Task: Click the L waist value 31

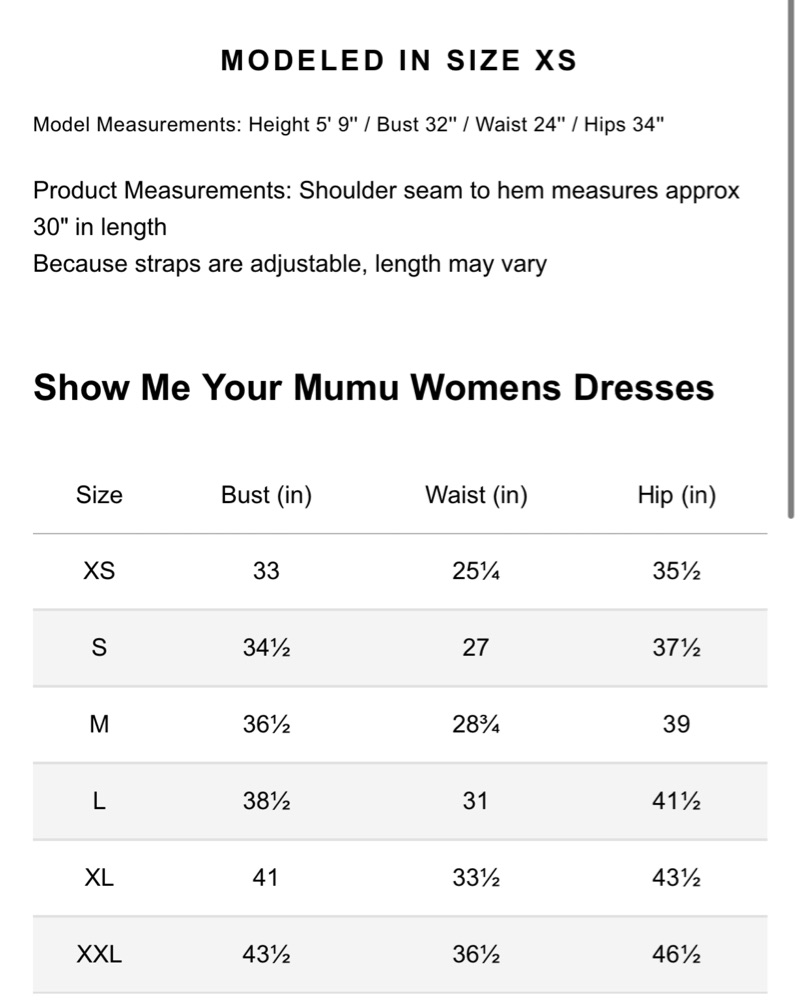Action: (475, 800)
